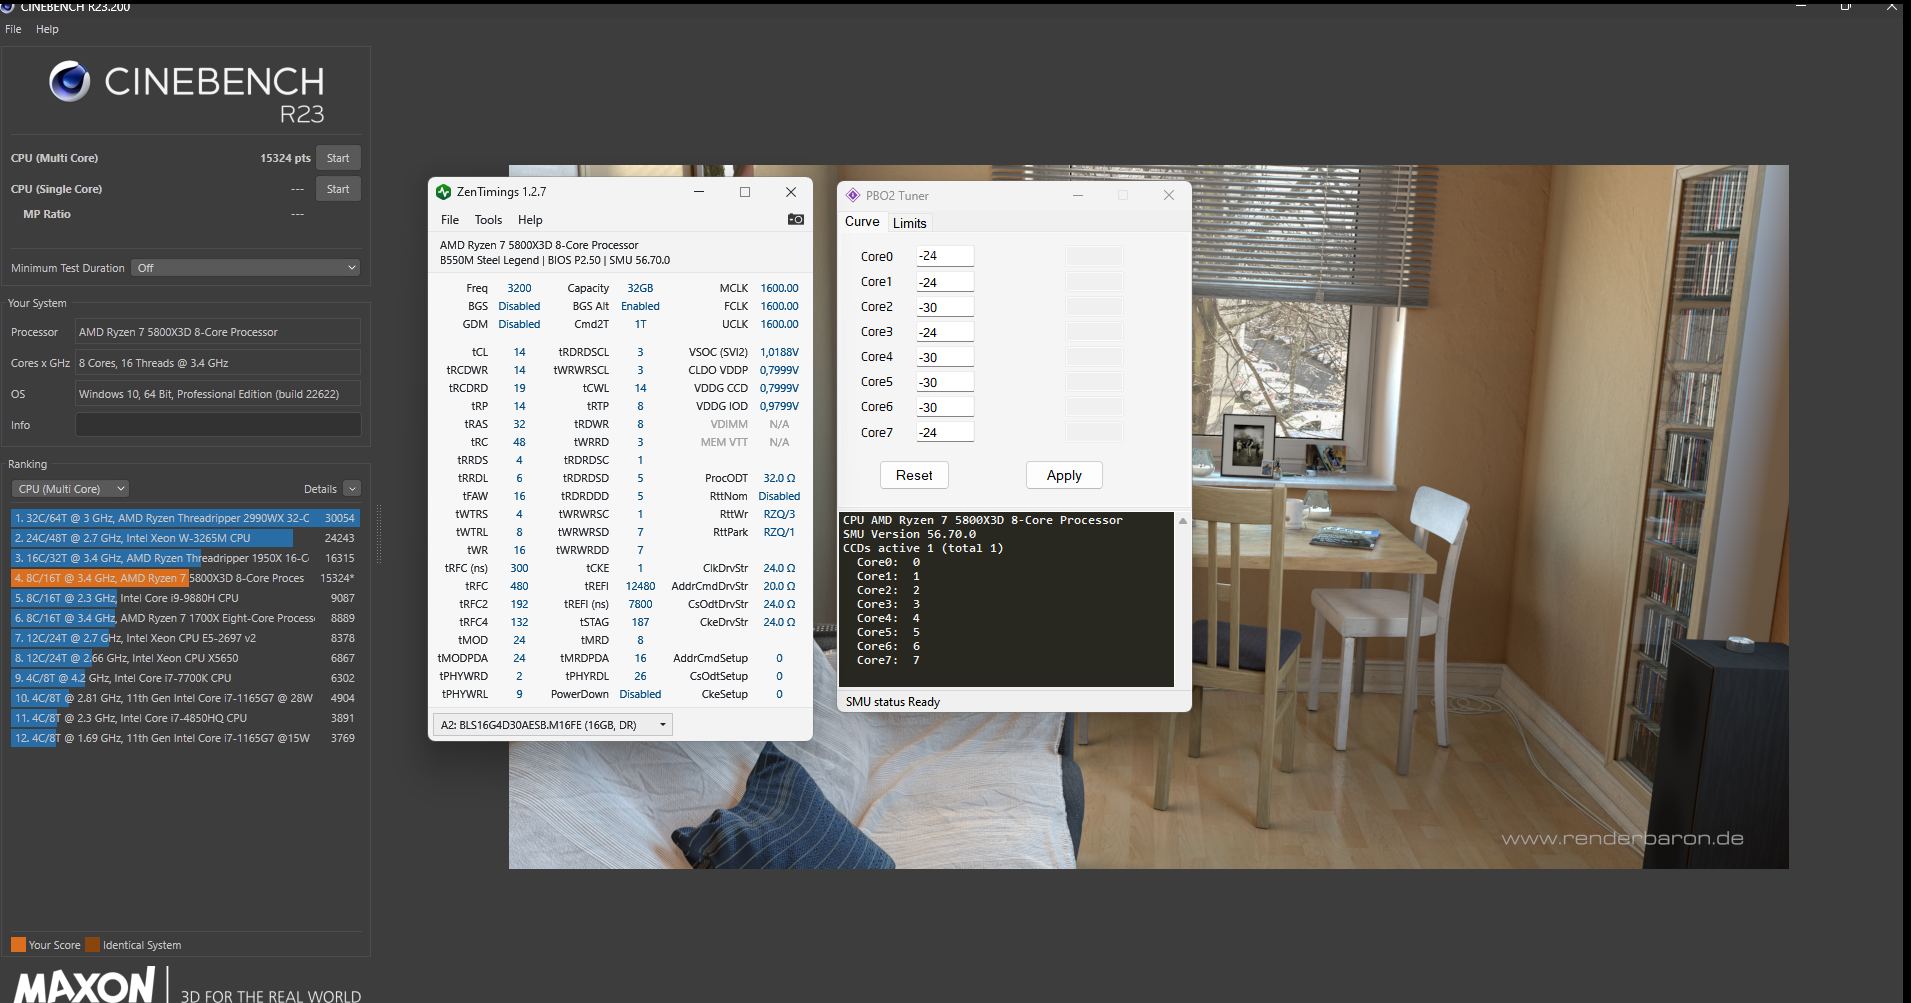Click the SMU status Ready text
1911x1003 pixels.
tap(893, 702)
